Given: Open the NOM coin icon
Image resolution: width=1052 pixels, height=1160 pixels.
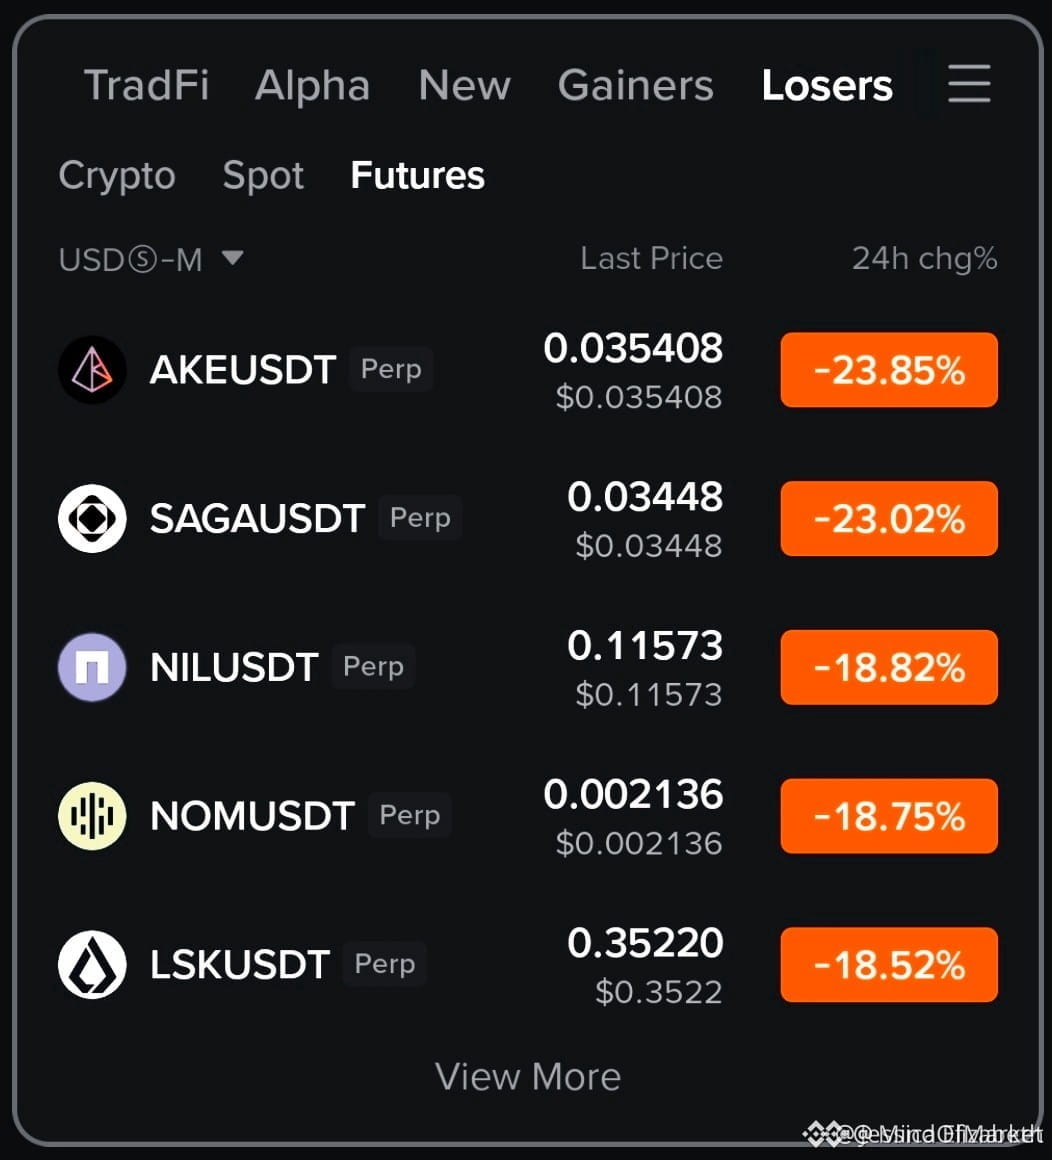Looking at the screenshot, I should tap(92, 816).
